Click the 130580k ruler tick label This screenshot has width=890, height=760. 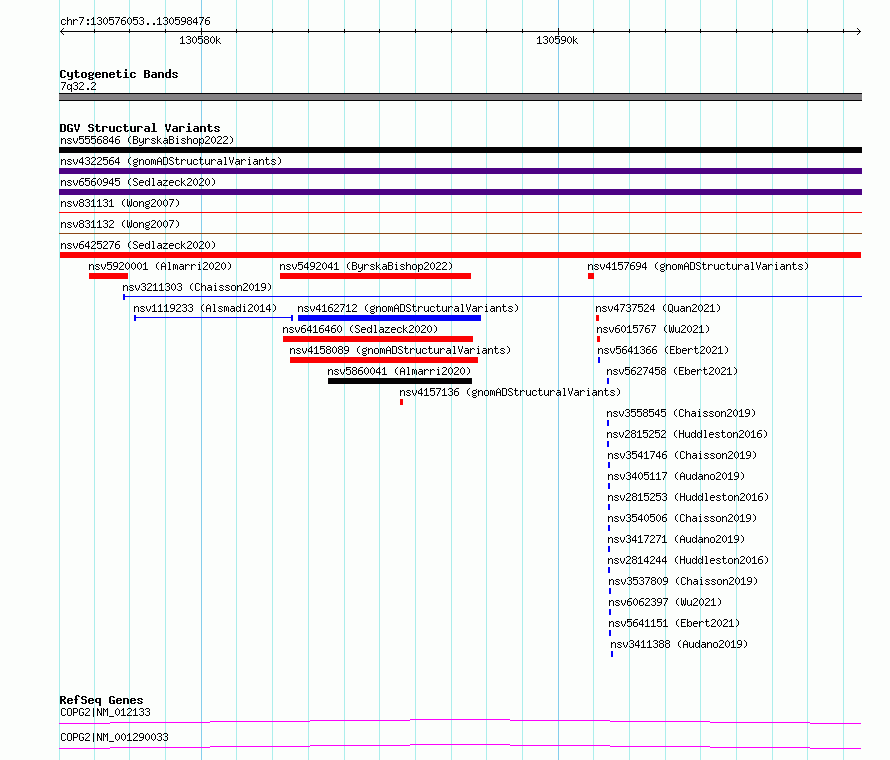[x=200, y=40]
